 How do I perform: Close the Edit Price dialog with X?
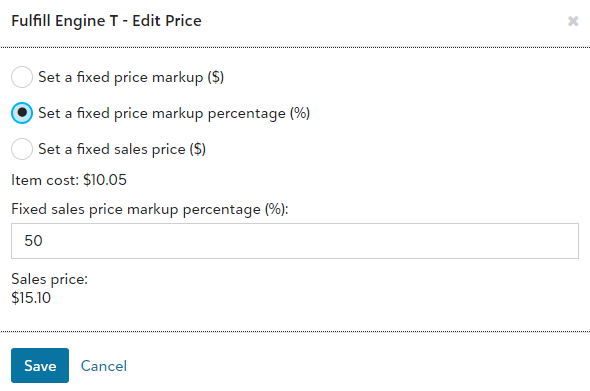pyautogui.click(x=573, y=21)
